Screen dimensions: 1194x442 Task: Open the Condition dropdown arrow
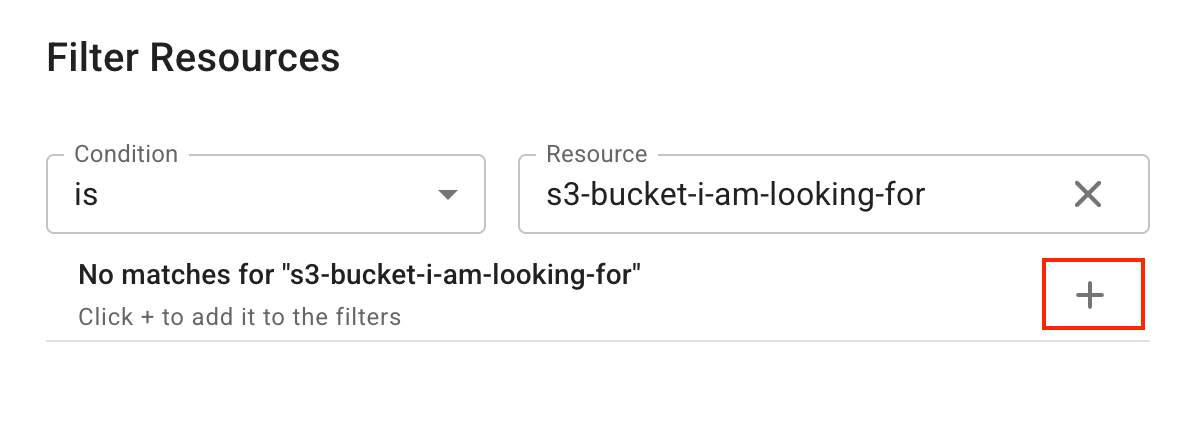[448, 194]
